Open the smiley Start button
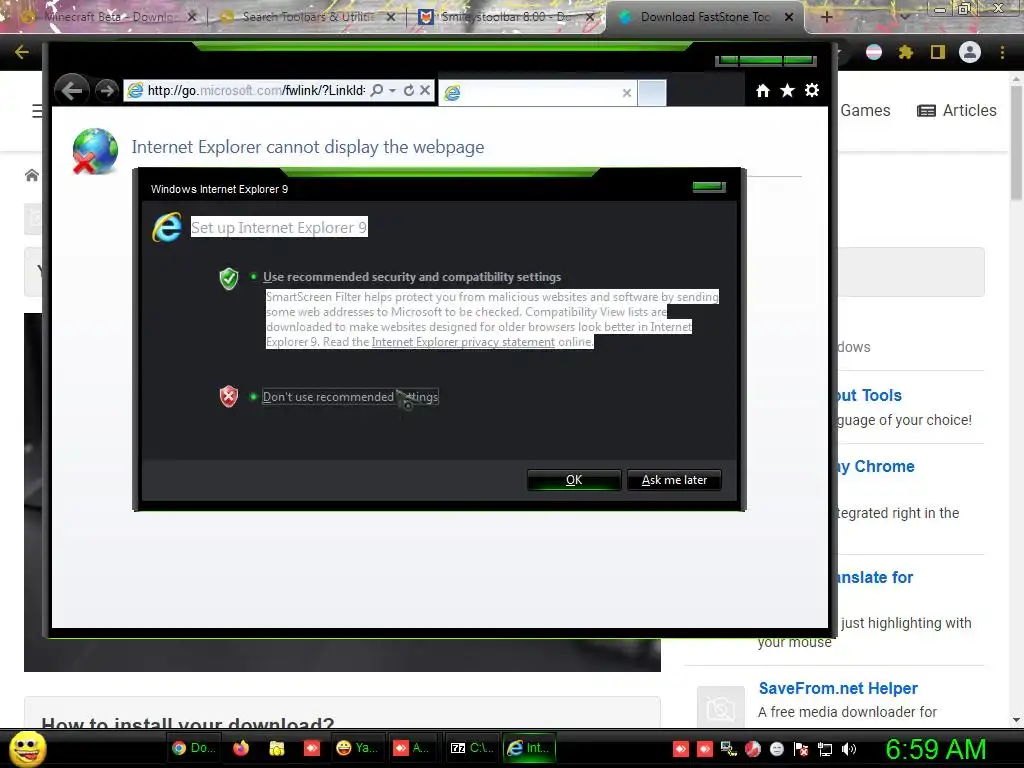This screenshot has height=768, width=1024. (x=27, y=748)
